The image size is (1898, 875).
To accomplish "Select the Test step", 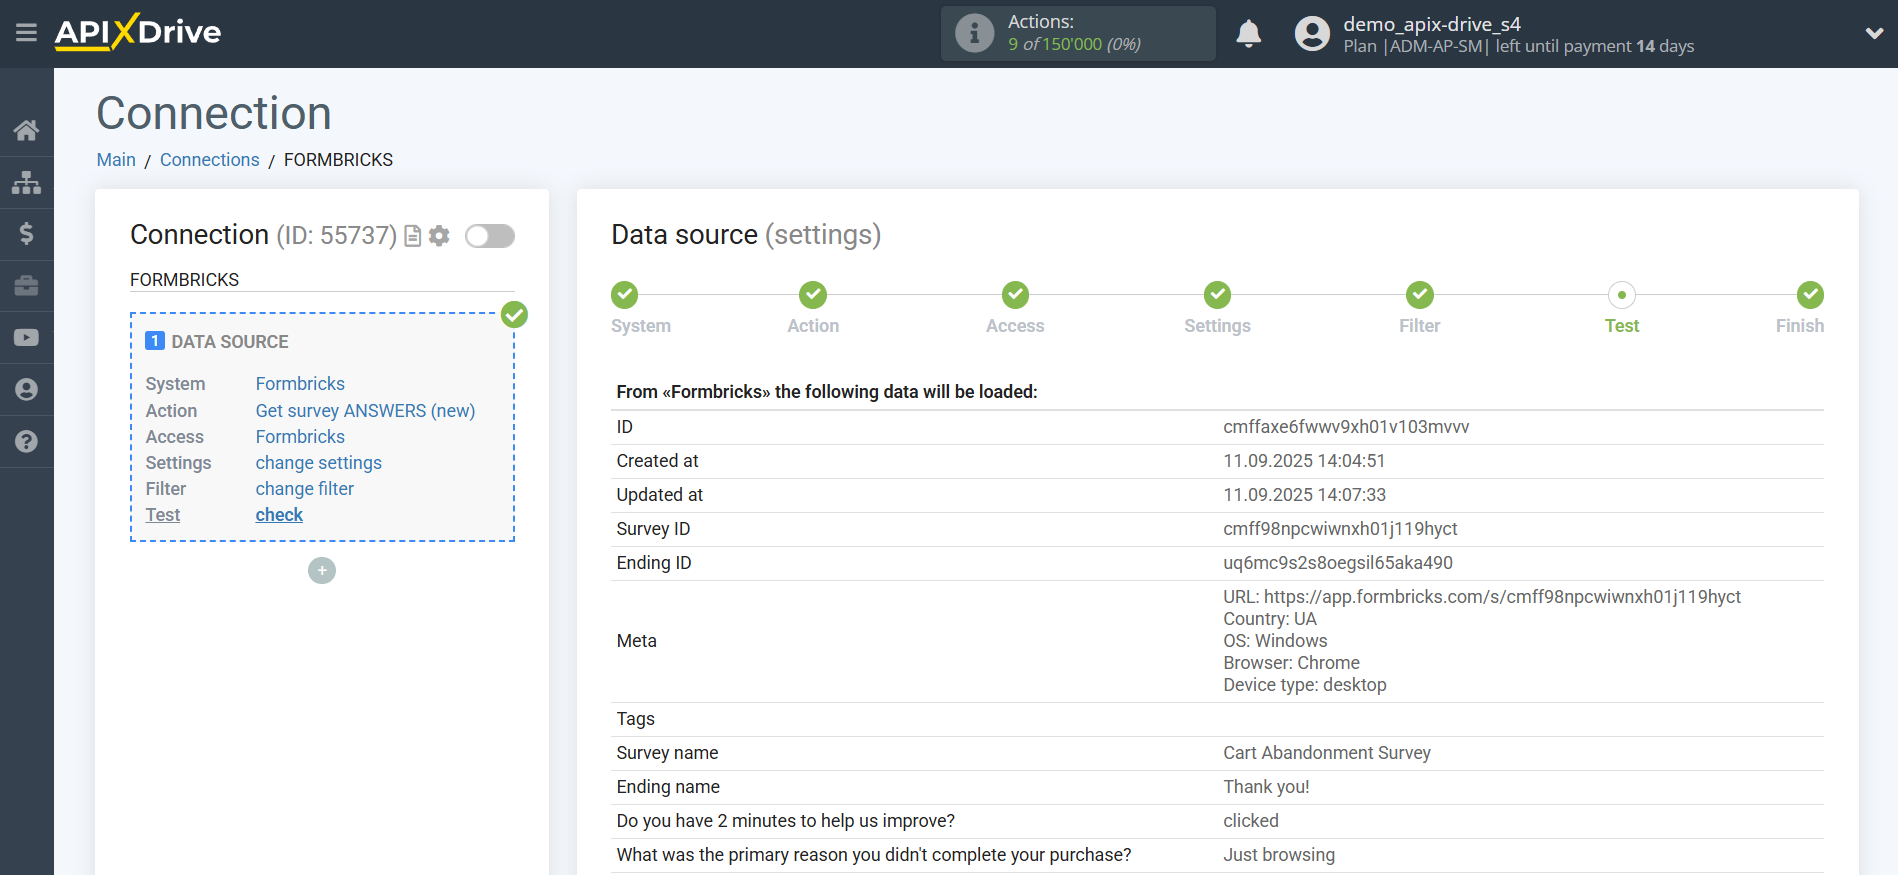I will (x=1621, y=326).
